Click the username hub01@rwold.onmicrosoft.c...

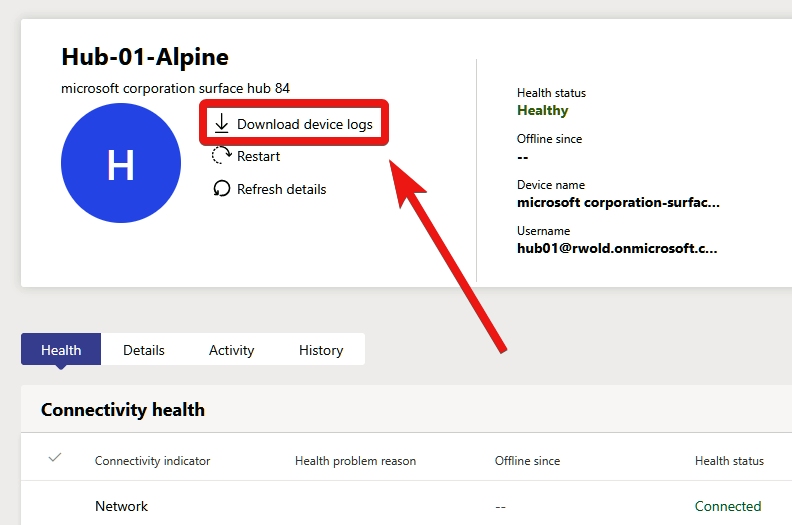[x=617, y=249]
